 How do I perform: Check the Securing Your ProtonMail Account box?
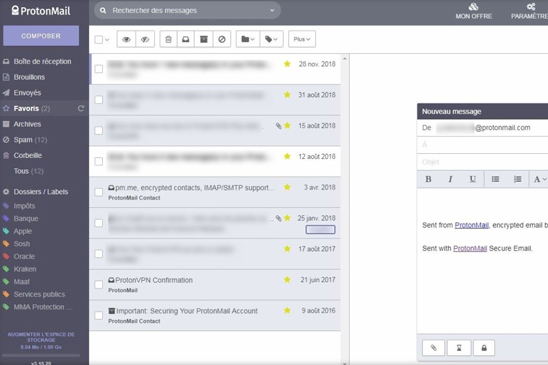99,315
